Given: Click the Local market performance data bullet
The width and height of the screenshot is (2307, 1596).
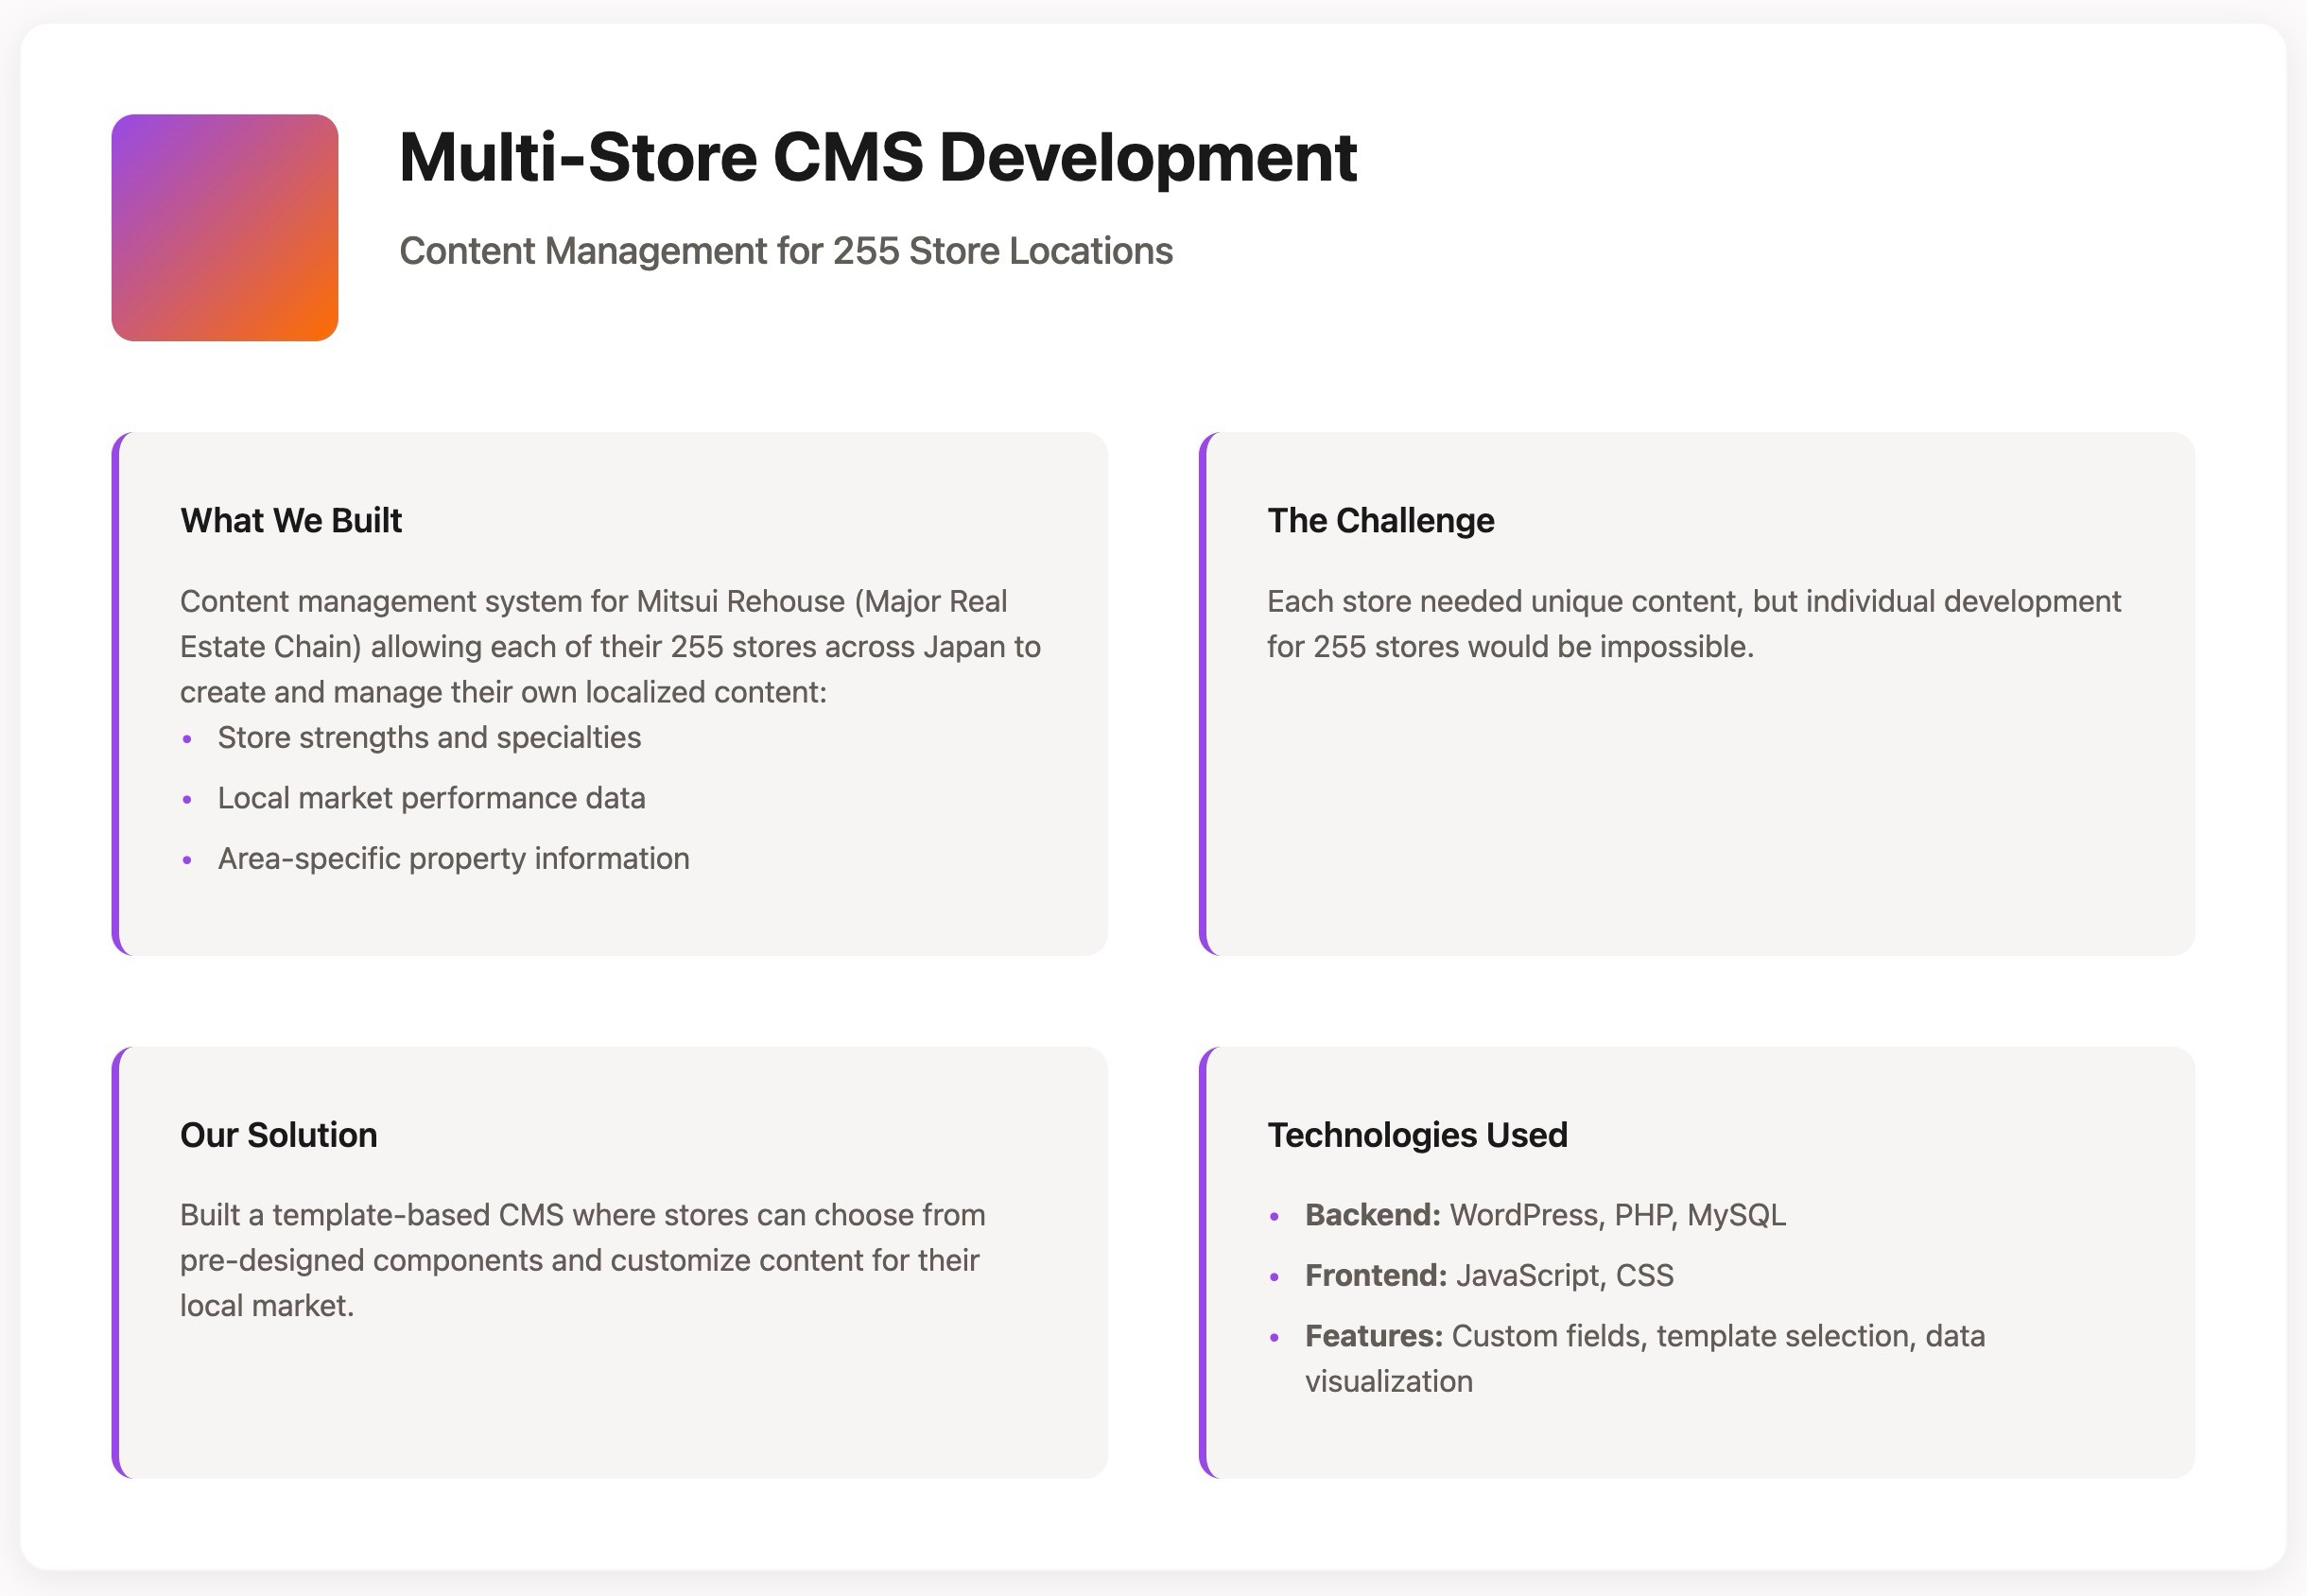Looking at the screenshot, I should coord(431,798).
